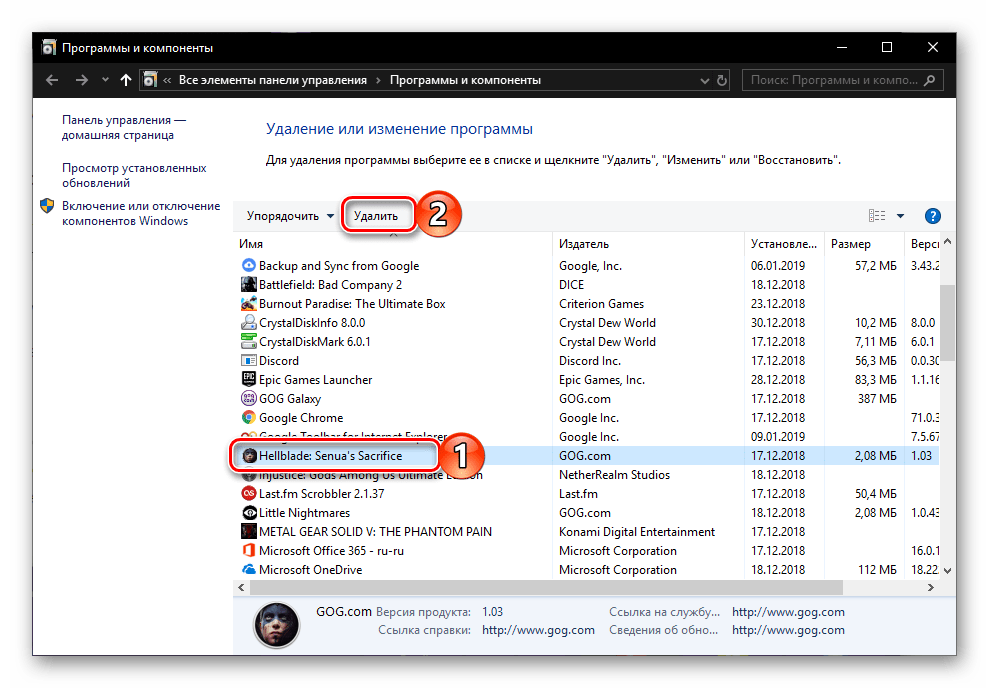The height and width of the screenshot is (688, 989).
Task: Select Hellblade: Senua's Sacrifice name
Action: click(x=330, y=456)
